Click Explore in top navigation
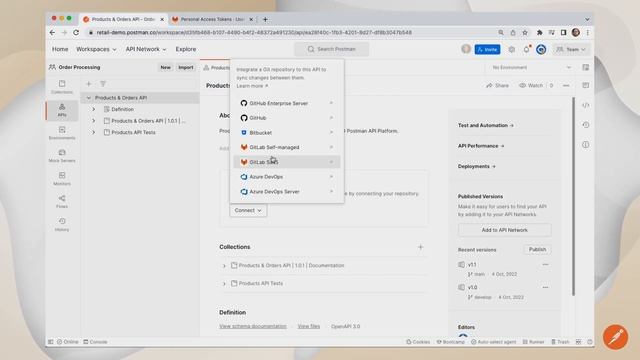The width and height of the screenshot is (640, 360). click(186, 49)
